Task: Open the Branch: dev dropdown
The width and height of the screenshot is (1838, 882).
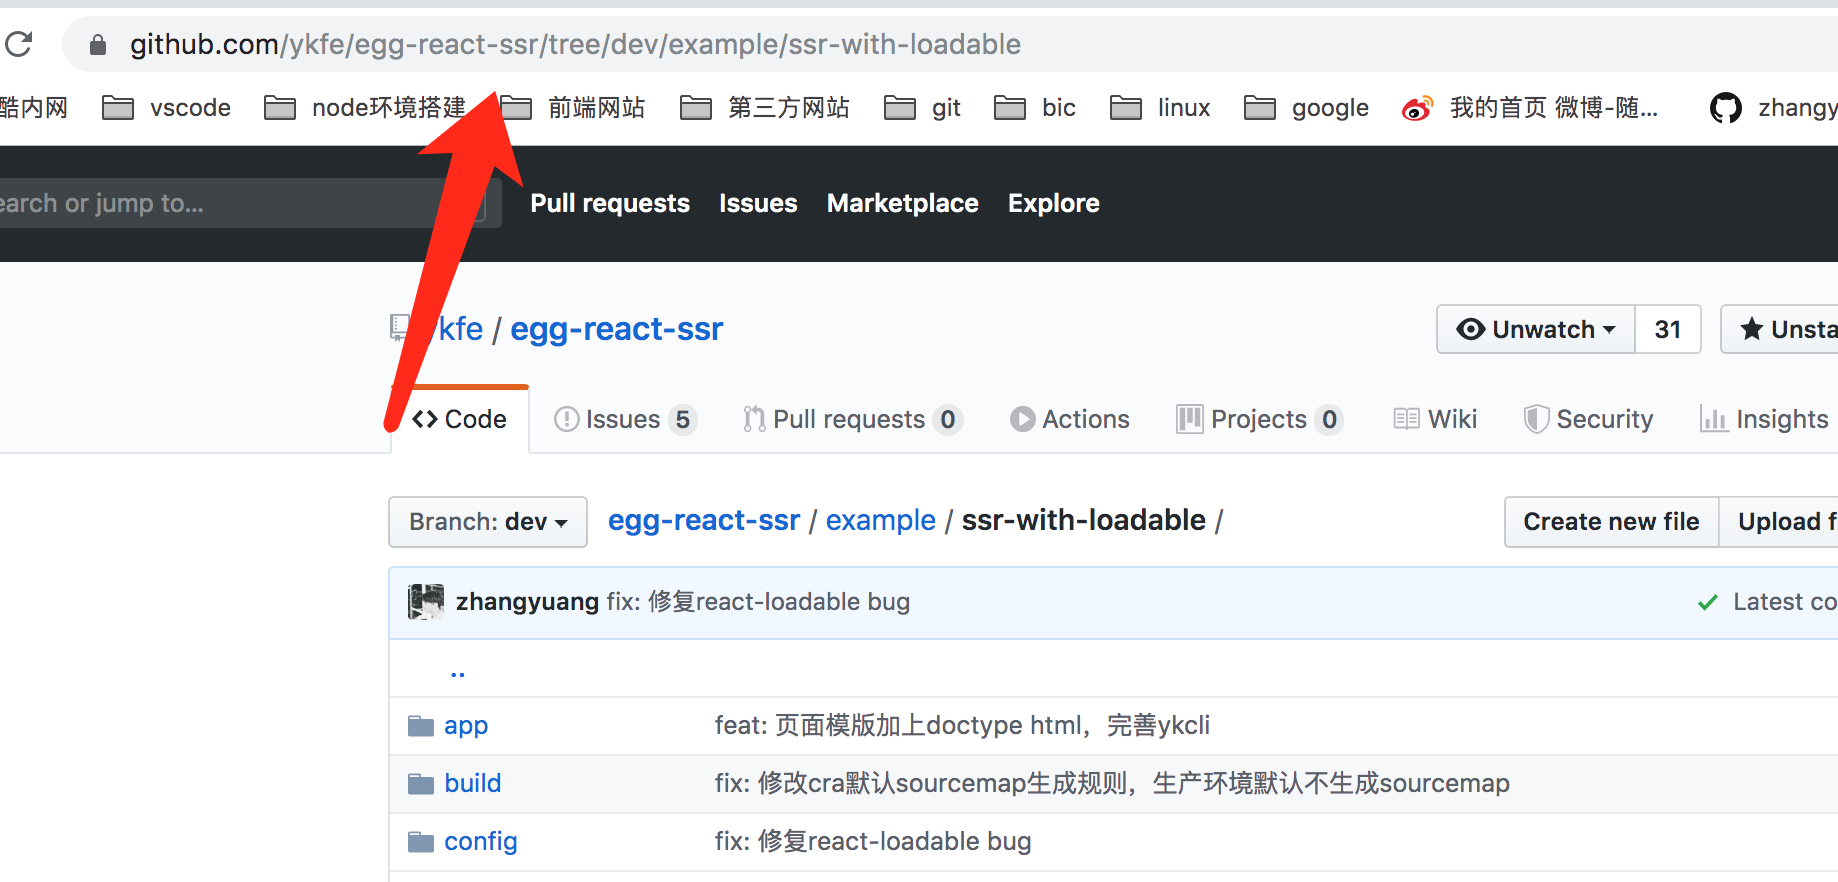Action: click(x=488, y=522)
